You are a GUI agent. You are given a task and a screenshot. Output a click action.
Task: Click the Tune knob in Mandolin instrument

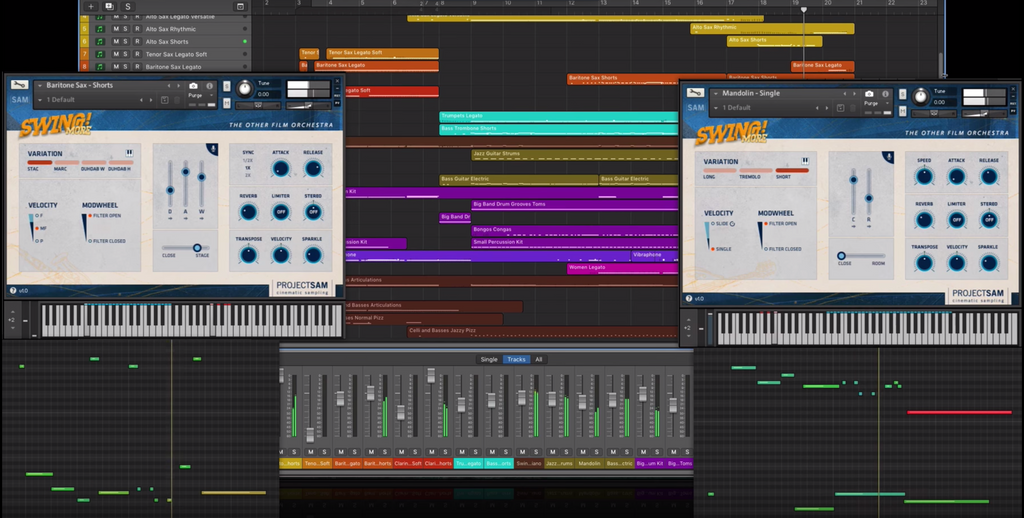[920, 96]
